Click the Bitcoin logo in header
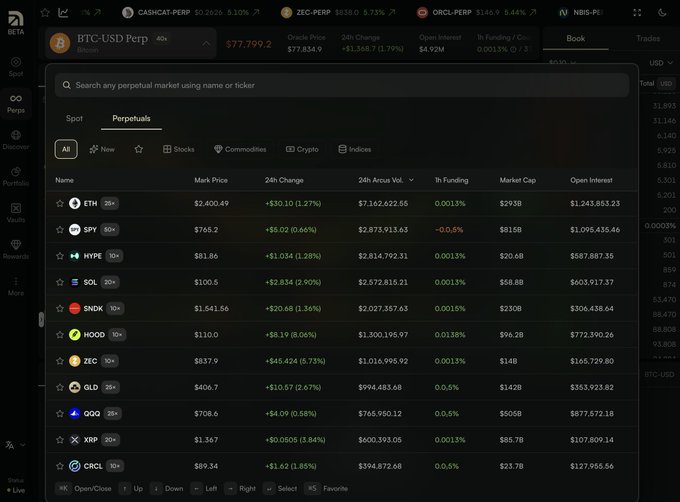The width and height of the screenshot is (680, 502). click(60, 43)
